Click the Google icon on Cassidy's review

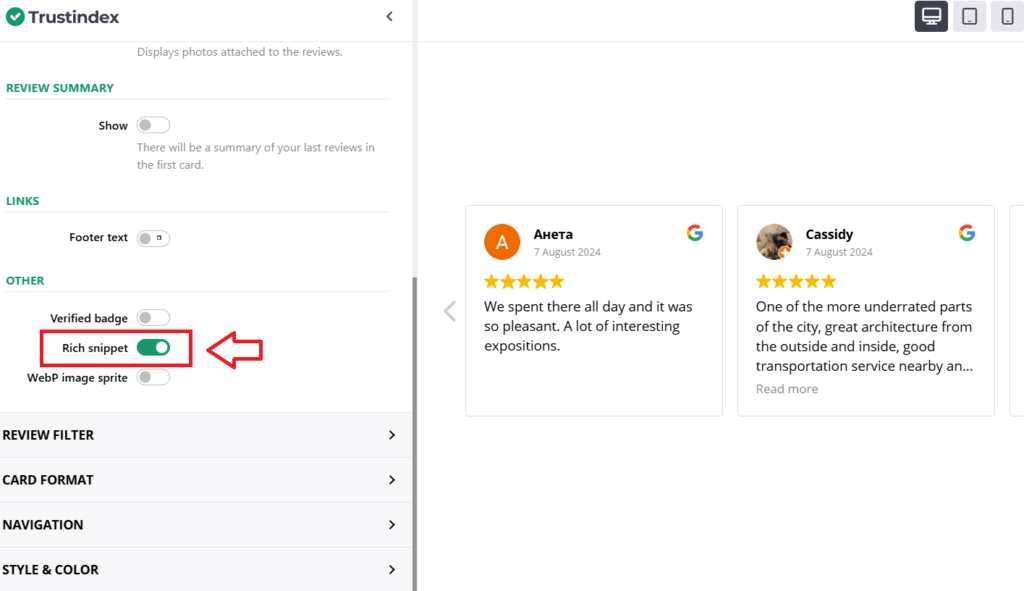[967, 233]
